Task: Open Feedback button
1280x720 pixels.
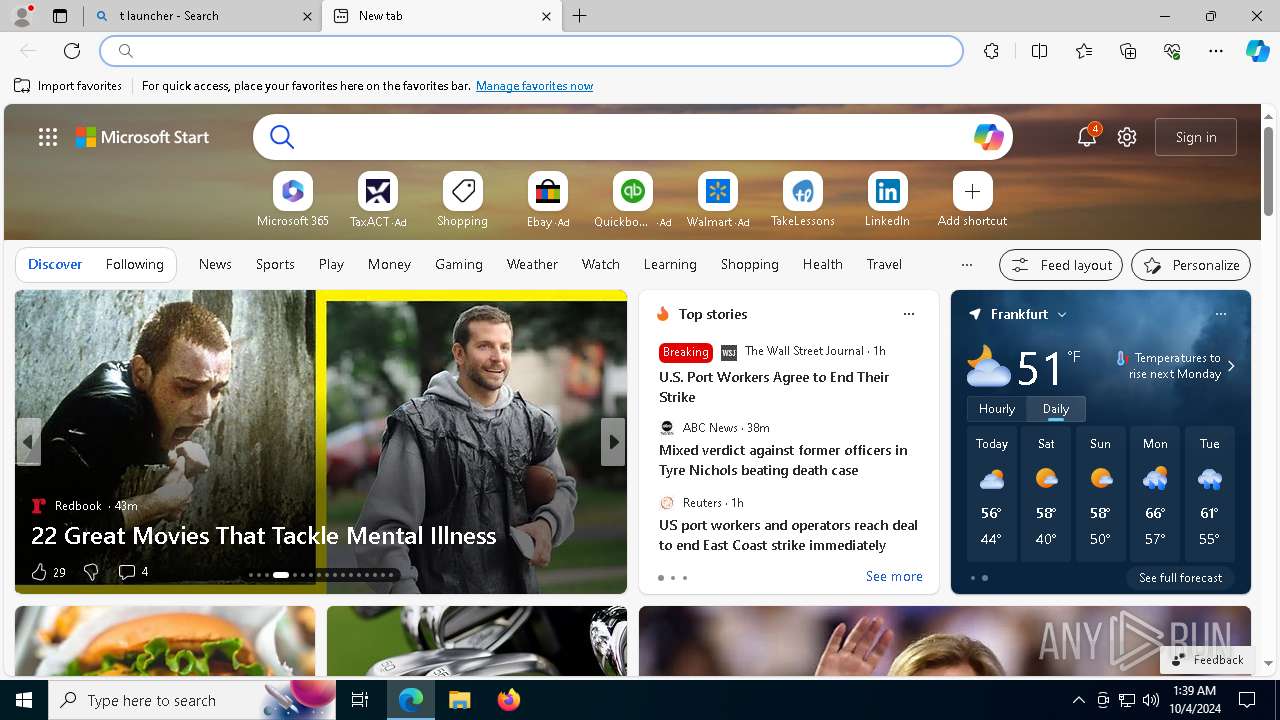Action: pos(1208,660)
